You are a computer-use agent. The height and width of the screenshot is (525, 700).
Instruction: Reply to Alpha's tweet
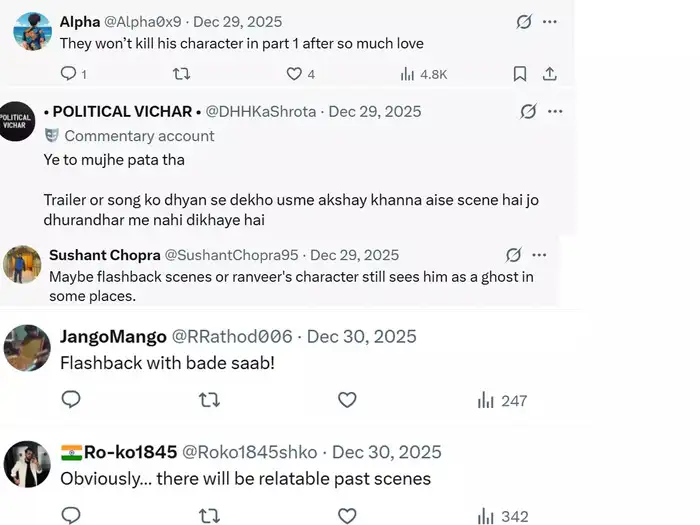click(x=69, y=74)
